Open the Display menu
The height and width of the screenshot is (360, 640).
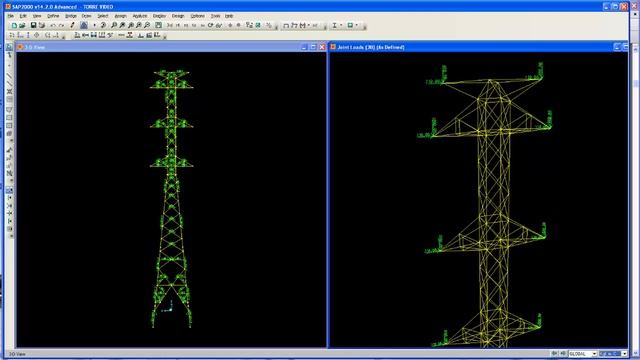159,16
